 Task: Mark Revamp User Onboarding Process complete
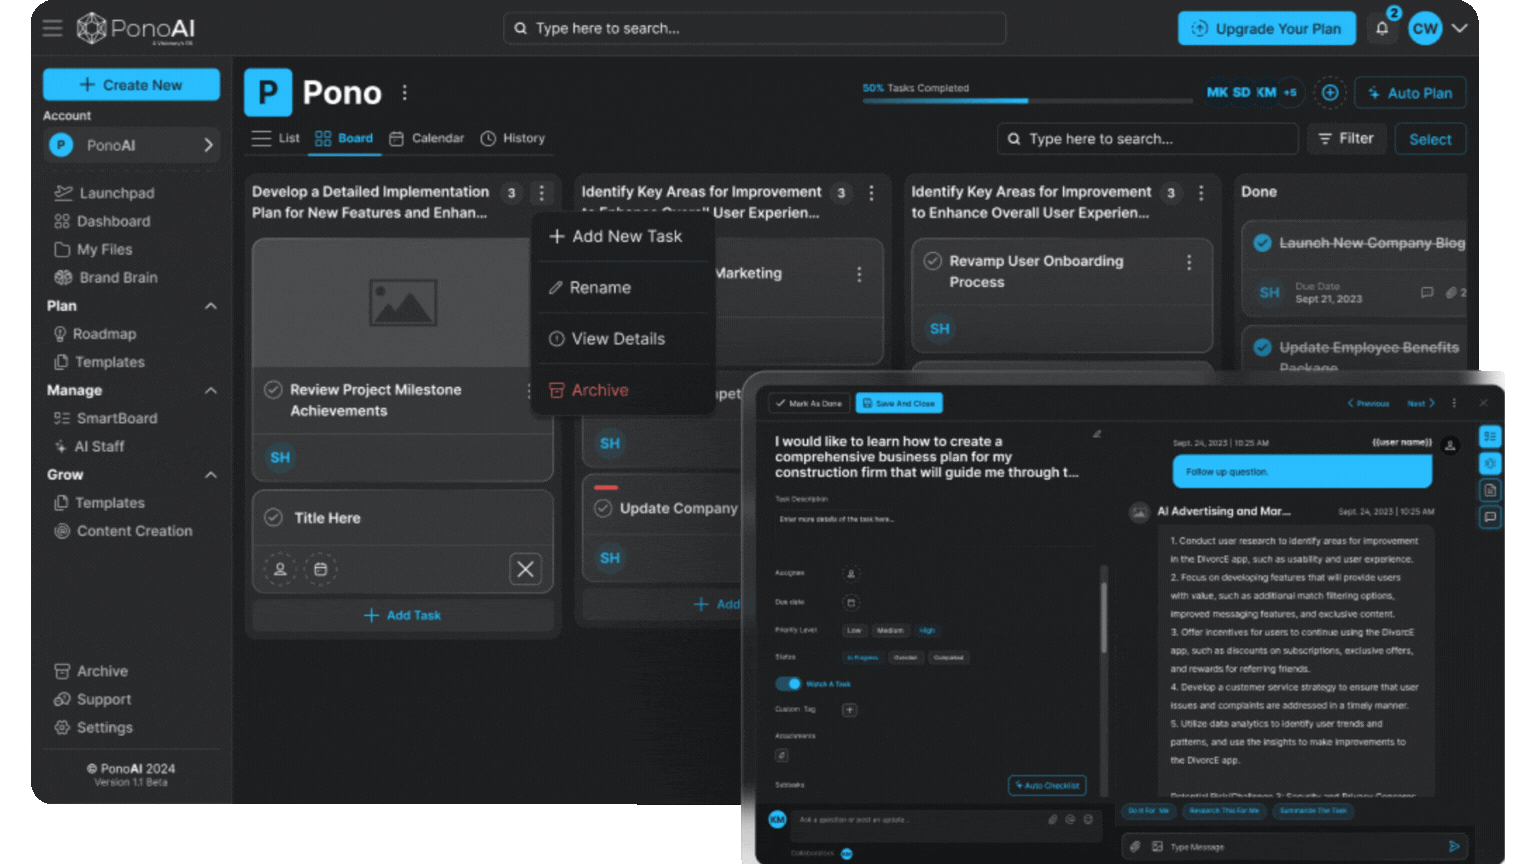click(x=933, y=261)
